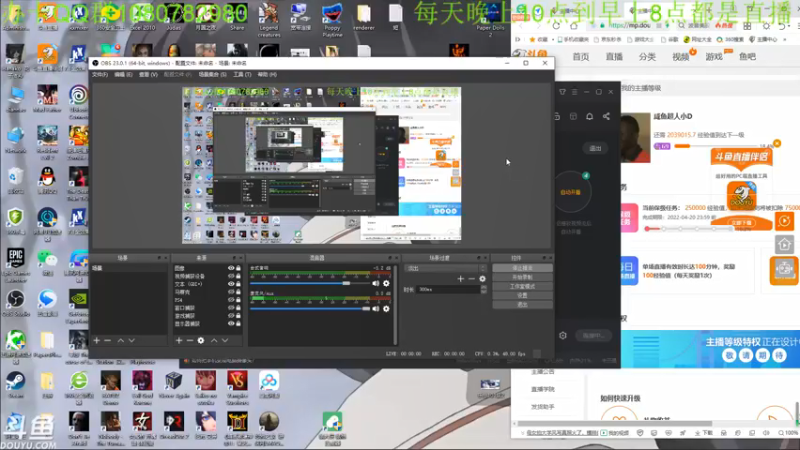Toggle visibility eye of the 图像 source
Screen dimensions: 800x450
231,268
